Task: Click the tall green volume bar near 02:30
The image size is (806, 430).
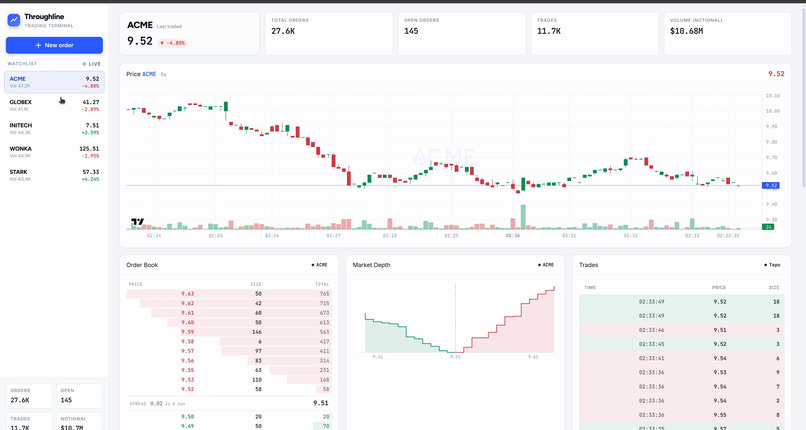Action: pos(523,217)
